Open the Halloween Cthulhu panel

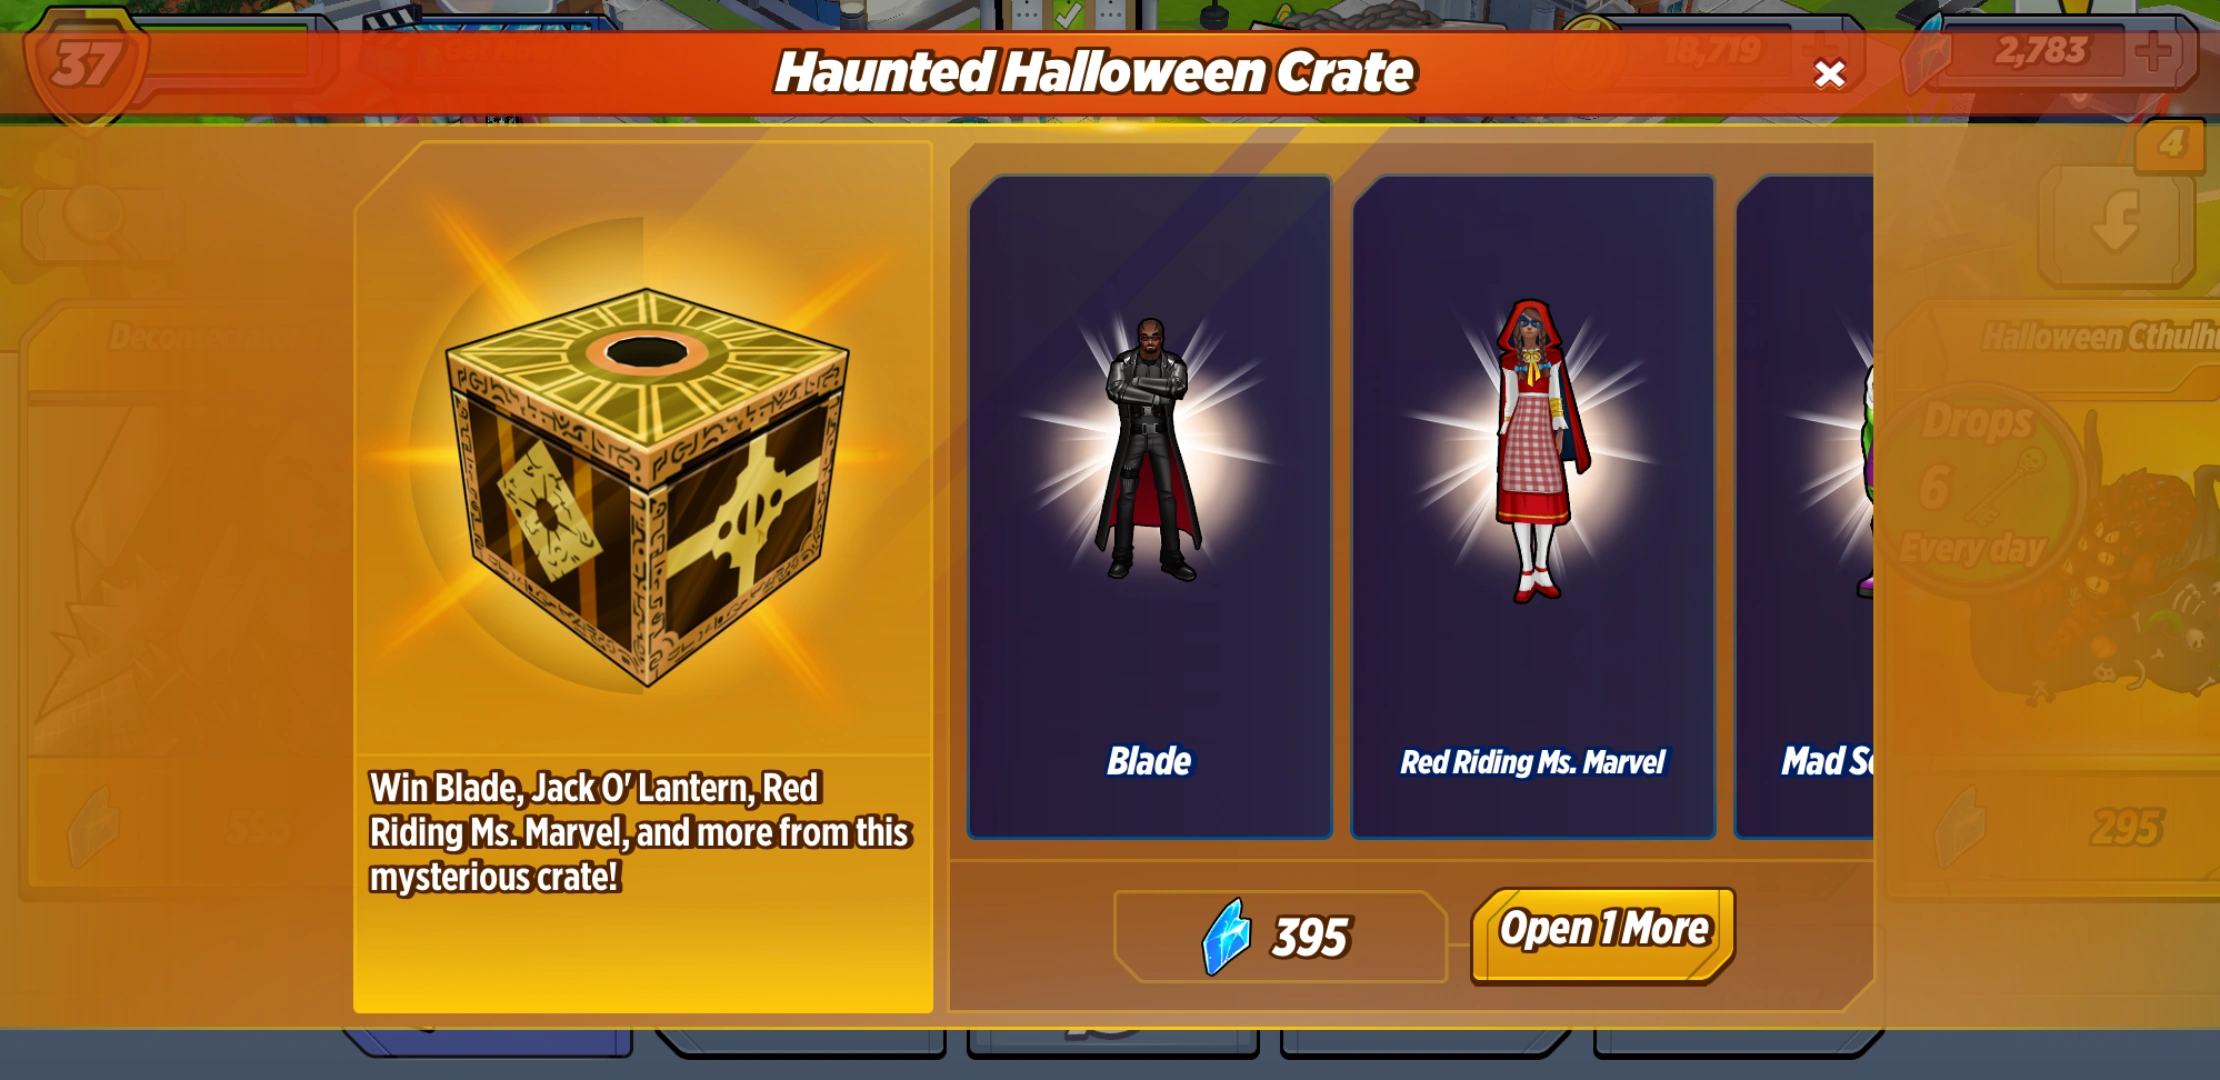coord(2098,337)
